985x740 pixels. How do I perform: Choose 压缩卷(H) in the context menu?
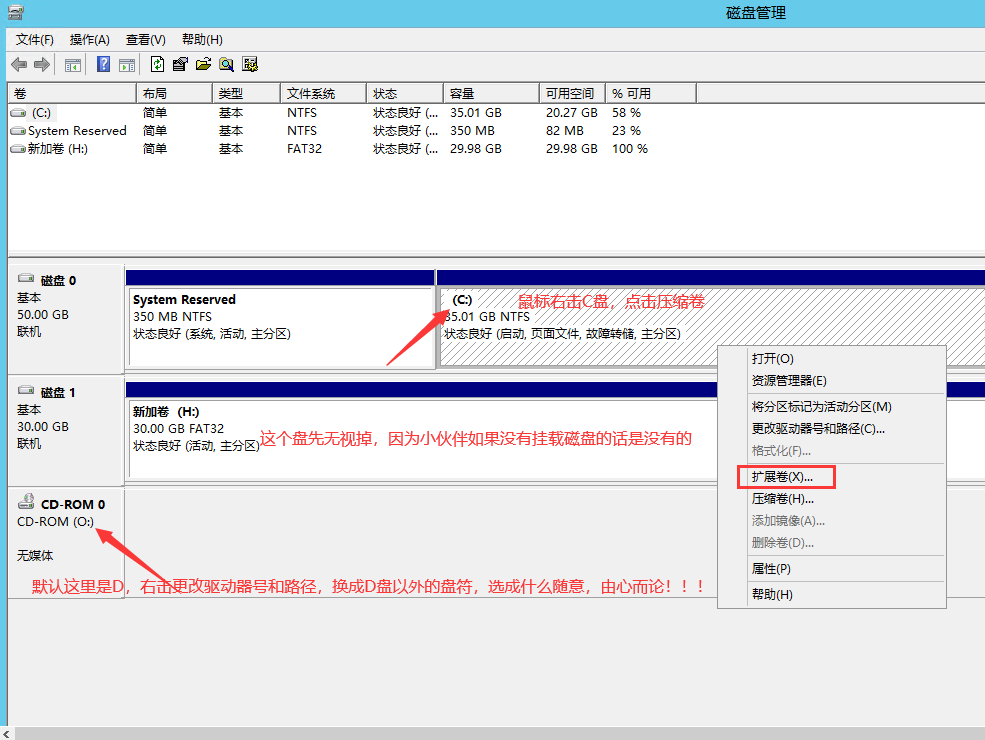click(x=782, y=498)
